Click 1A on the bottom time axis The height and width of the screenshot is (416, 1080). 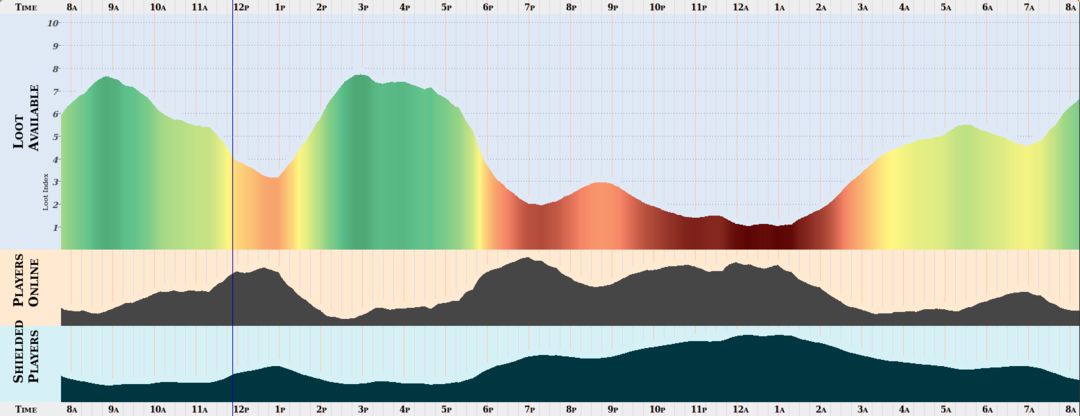[x=779, y=409]
